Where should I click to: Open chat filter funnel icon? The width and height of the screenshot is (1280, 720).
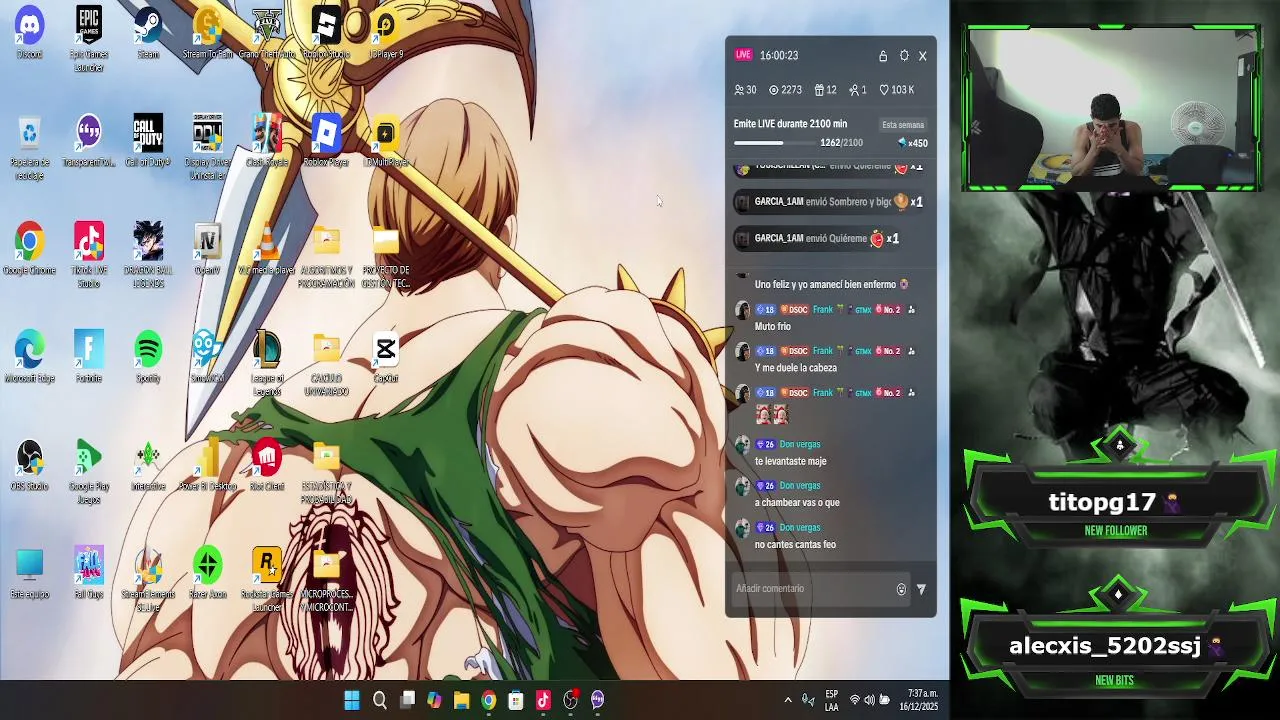point(921,590)
